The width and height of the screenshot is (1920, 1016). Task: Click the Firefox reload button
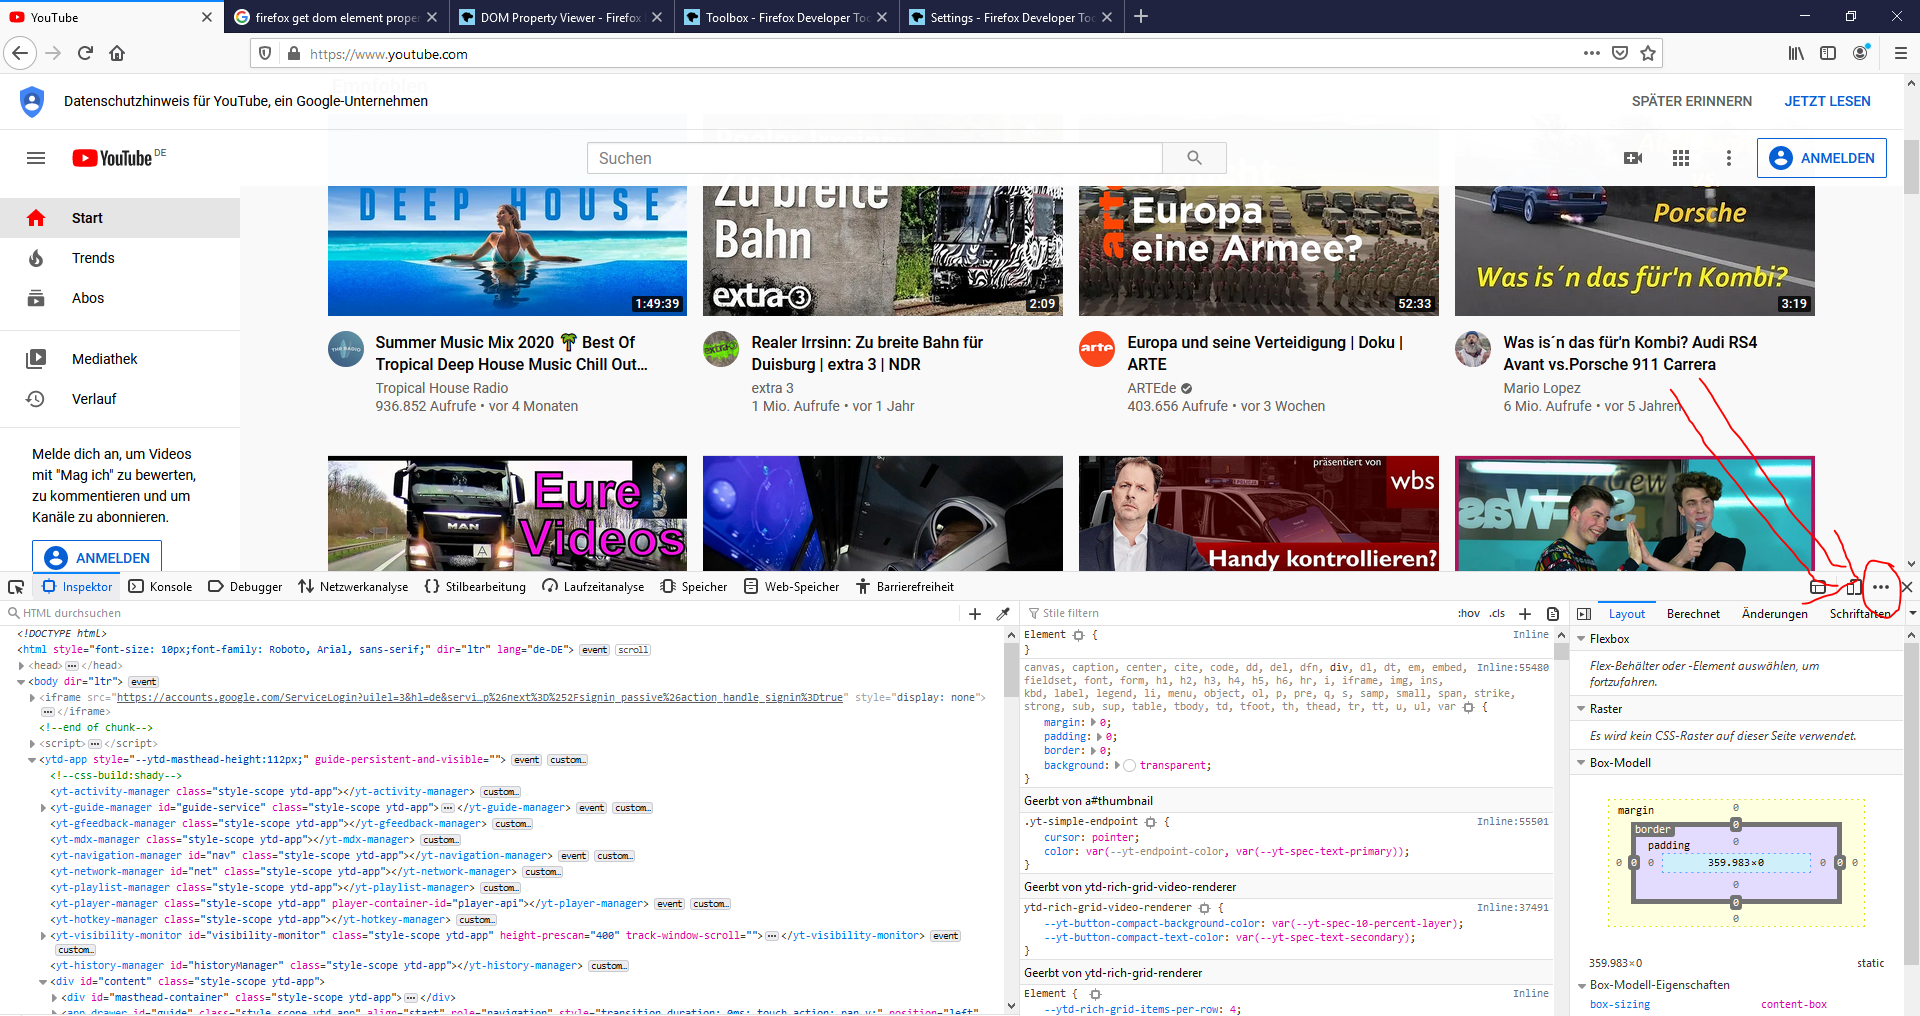pos(86,53)
